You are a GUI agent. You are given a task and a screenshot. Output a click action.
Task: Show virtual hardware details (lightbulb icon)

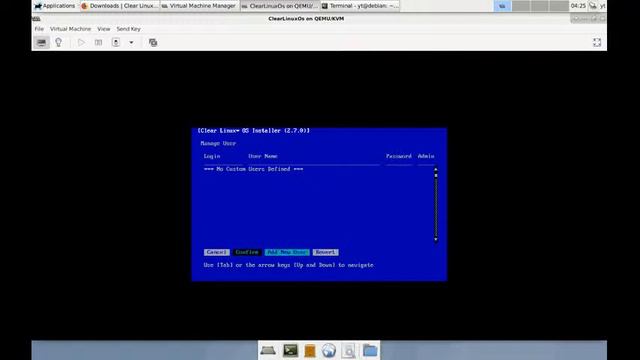[x=58, y=42]
